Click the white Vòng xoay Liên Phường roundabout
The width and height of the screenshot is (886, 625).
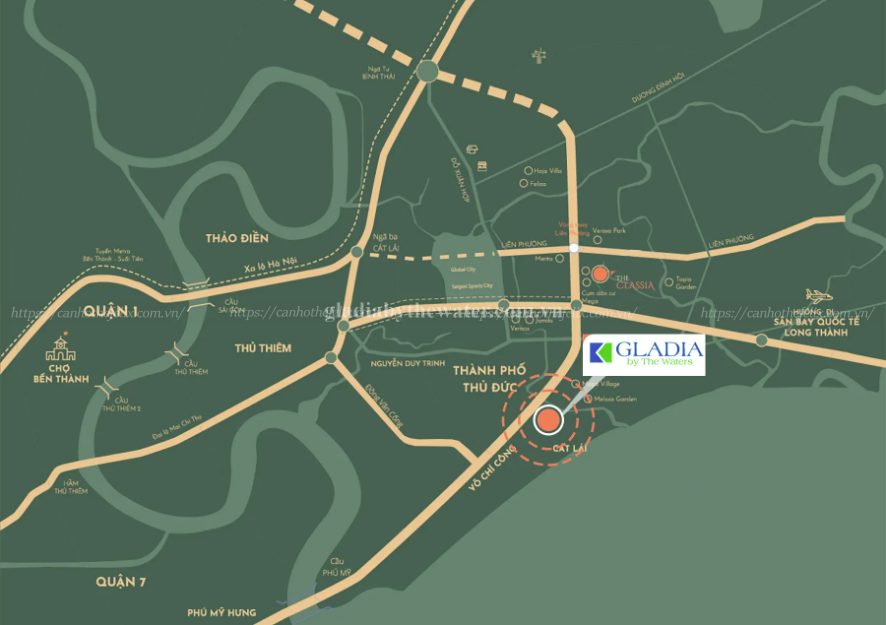tap(574, 248)
